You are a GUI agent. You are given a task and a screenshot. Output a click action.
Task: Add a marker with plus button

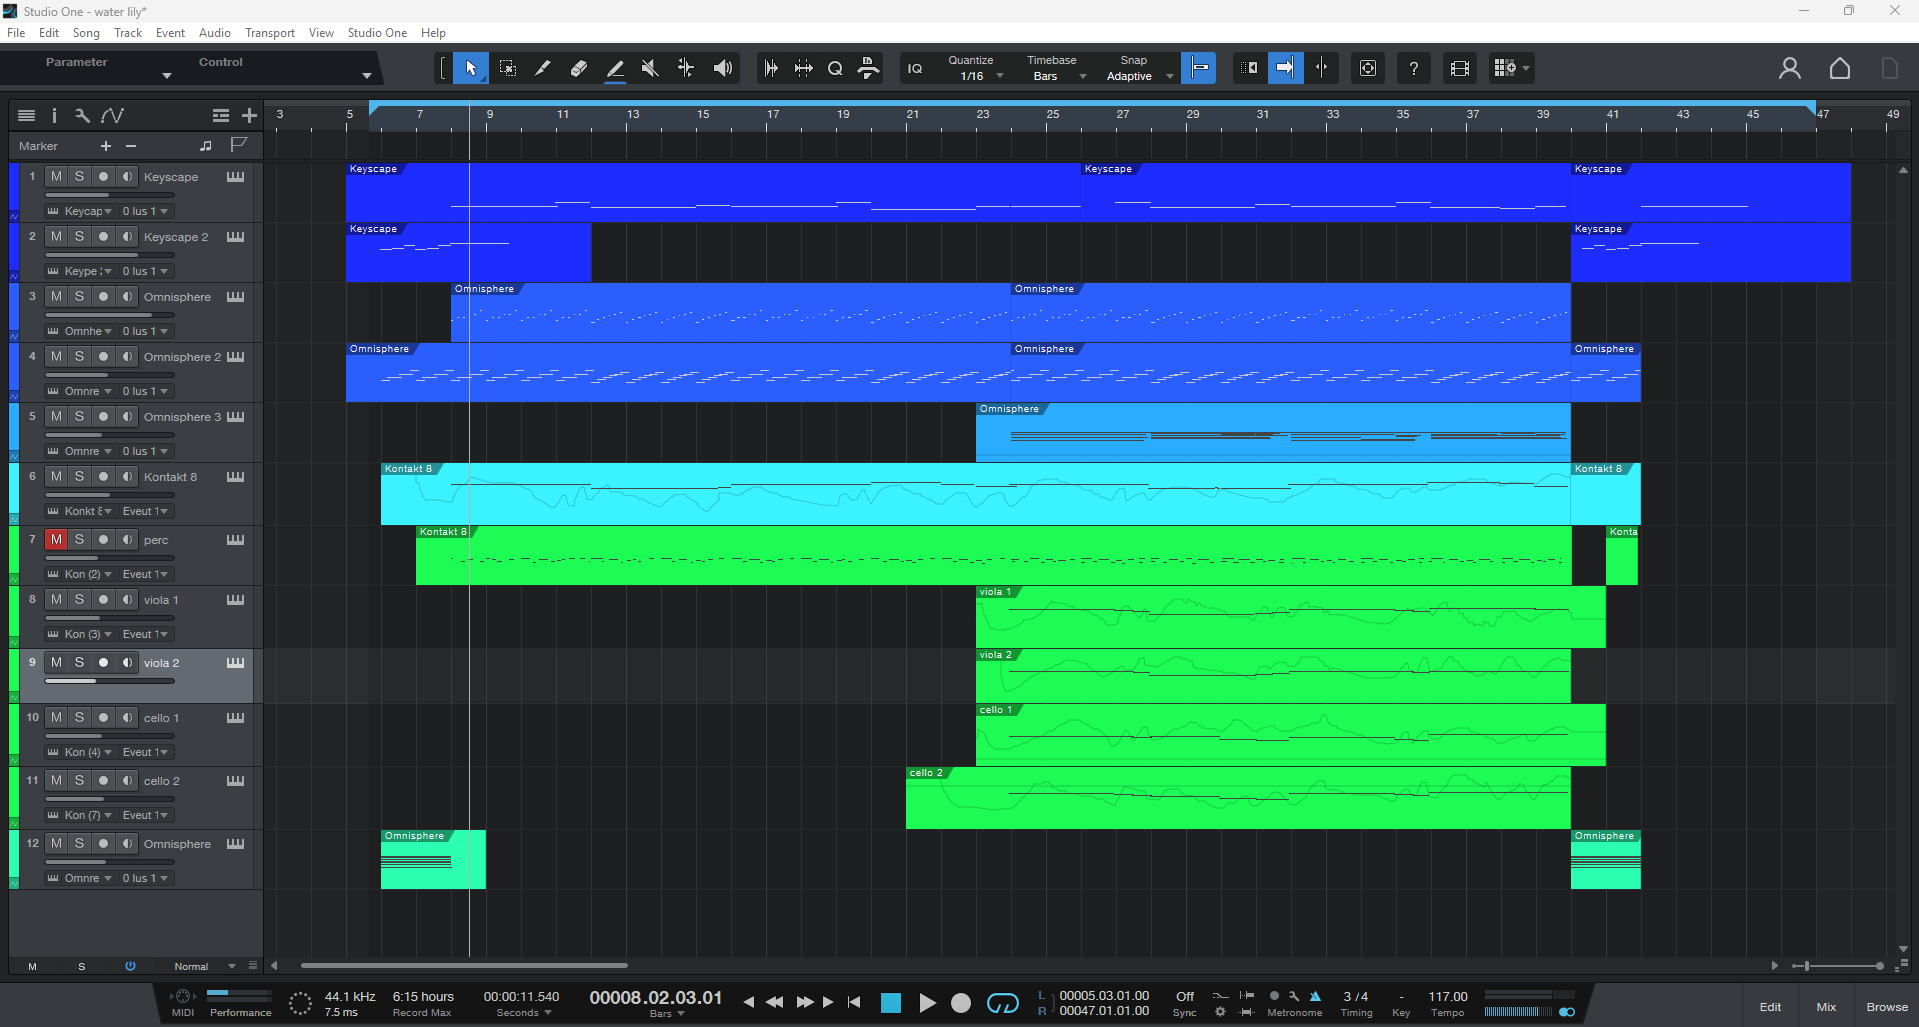click(x=106, y=146)
